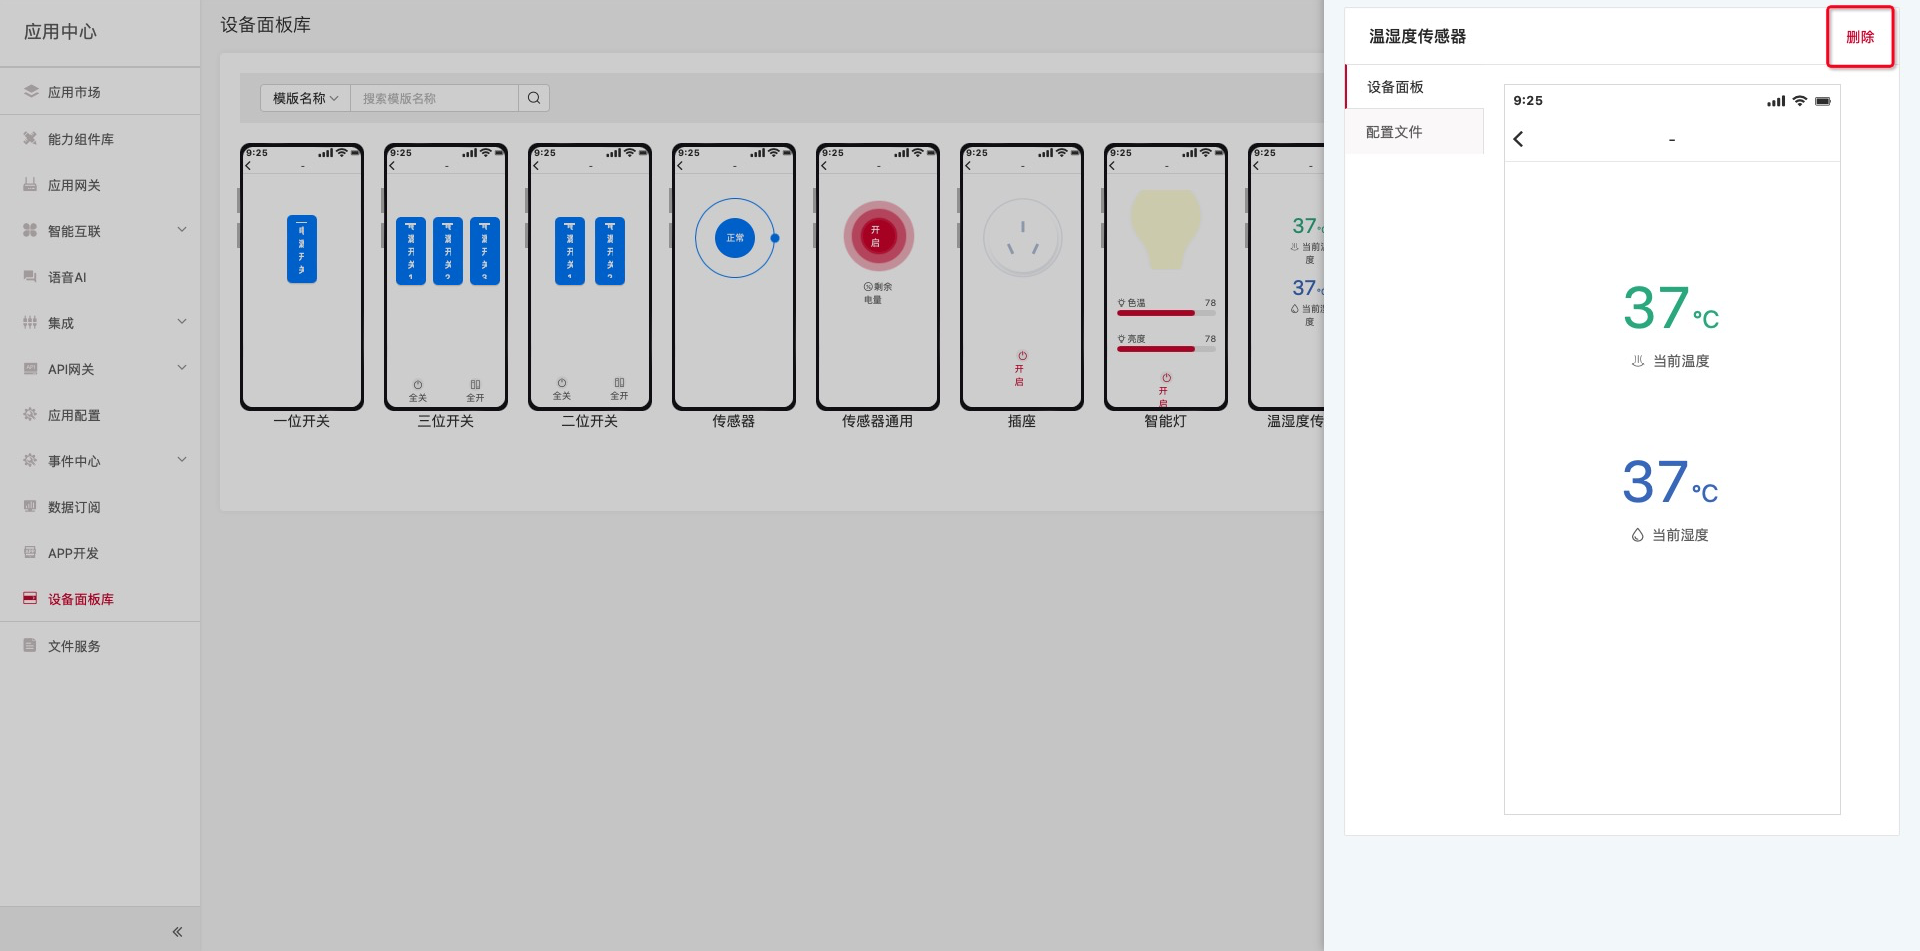
Task: Expand the API网关 submenu
Action: pos(182,368)
